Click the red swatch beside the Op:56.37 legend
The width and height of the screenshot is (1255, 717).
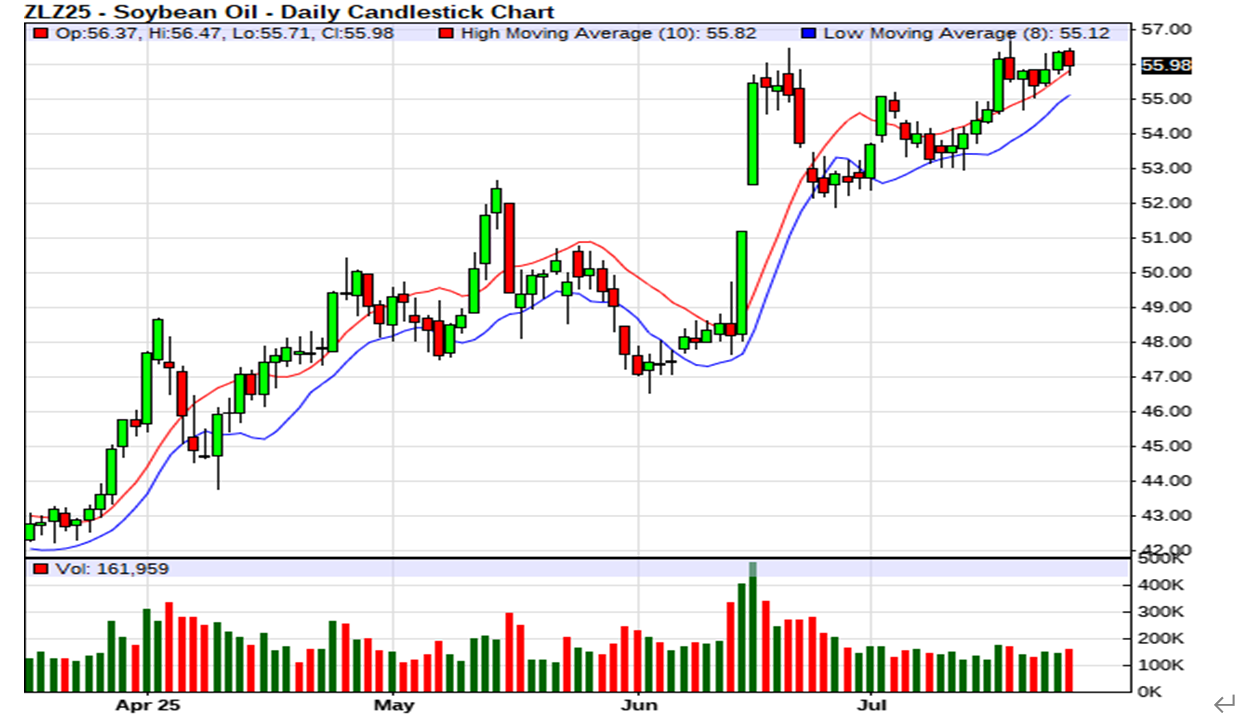(x=39, y=33)
